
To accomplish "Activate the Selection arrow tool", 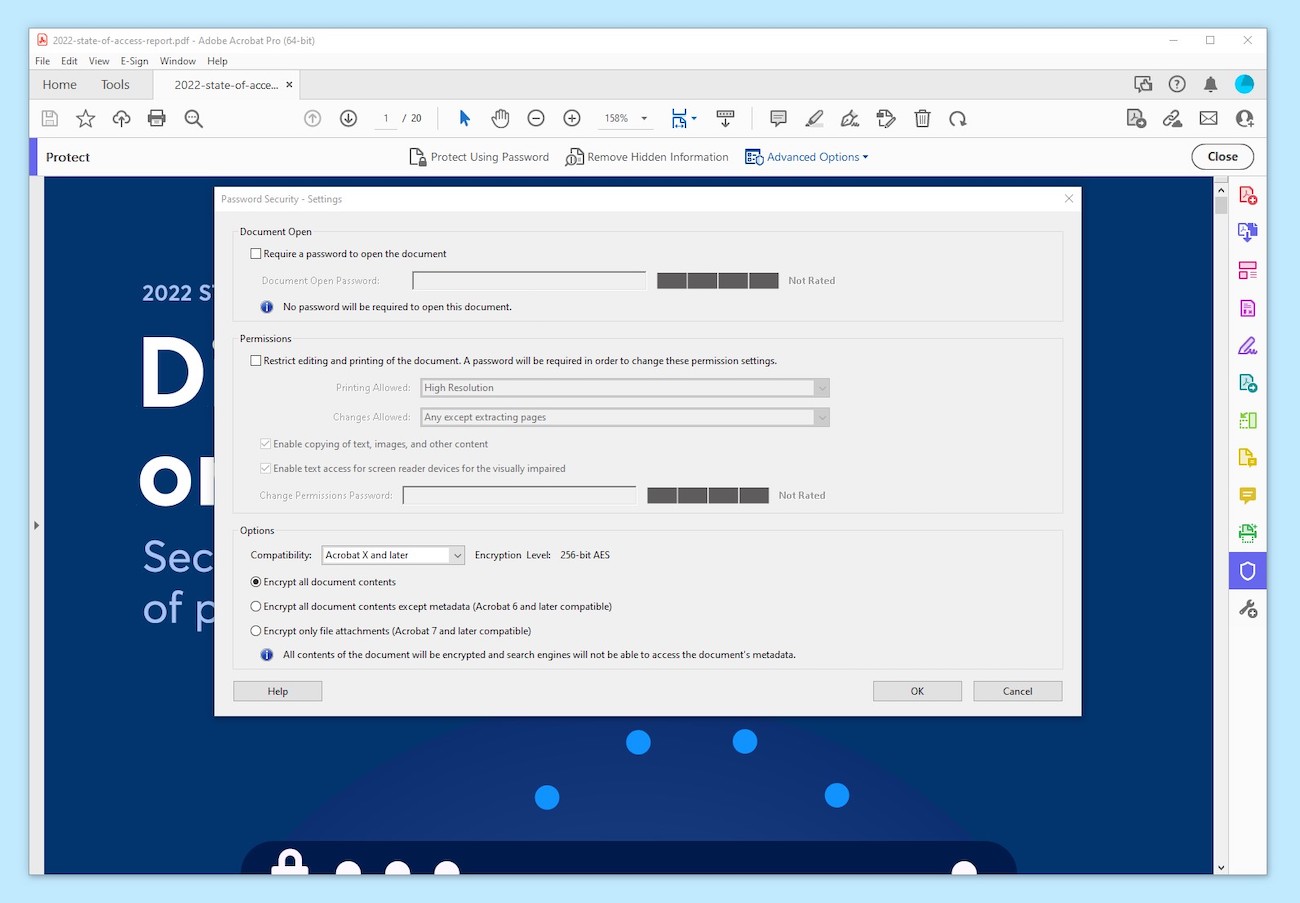I will pos(464,117).
